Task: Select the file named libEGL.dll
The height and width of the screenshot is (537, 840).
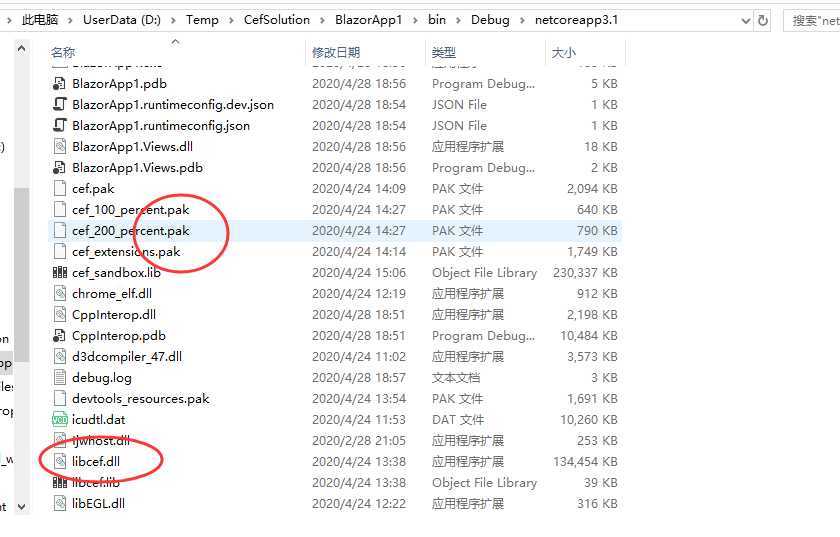Action: click(x=99, y=504)
